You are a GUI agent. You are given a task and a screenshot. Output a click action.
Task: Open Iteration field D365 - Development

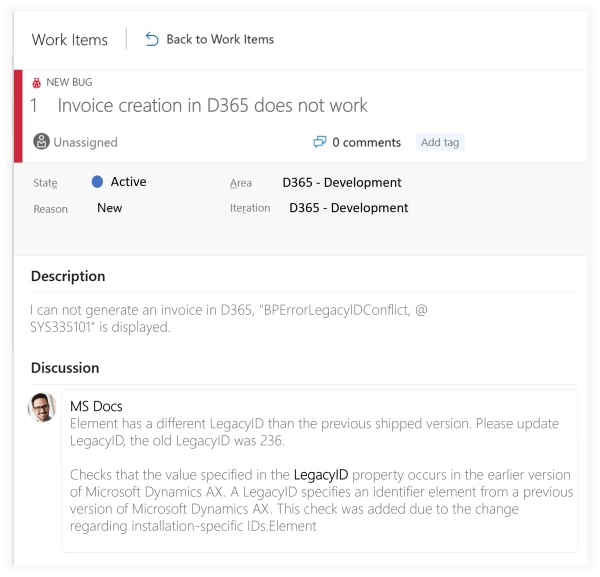(349, 208)
